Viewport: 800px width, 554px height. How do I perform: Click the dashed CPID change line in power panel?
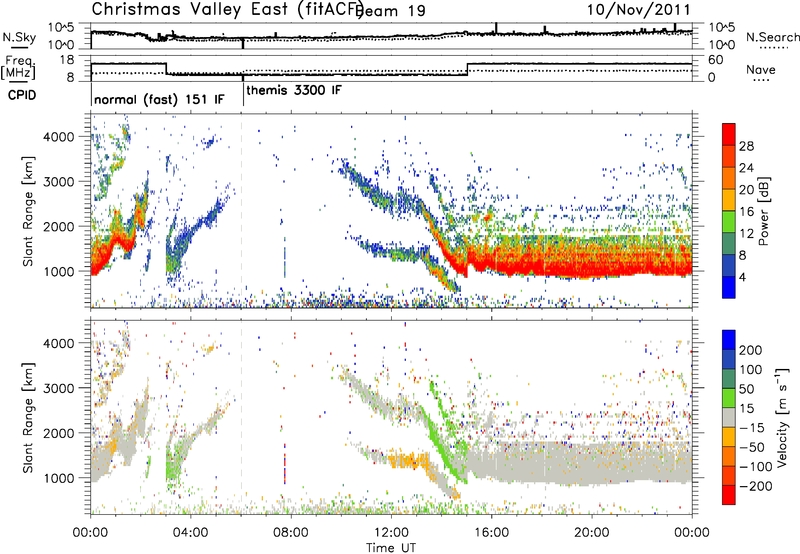click(x=242, y=211)
